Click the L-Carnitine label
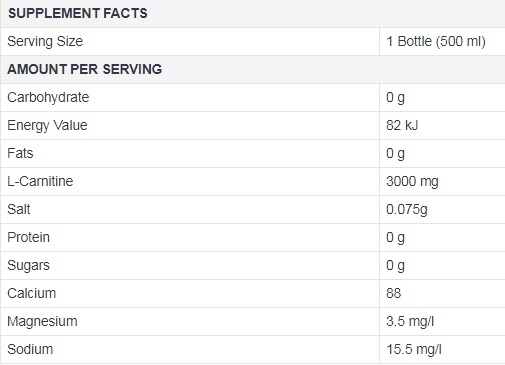Viewport: 505px width, 365px height. coord(40,181)
